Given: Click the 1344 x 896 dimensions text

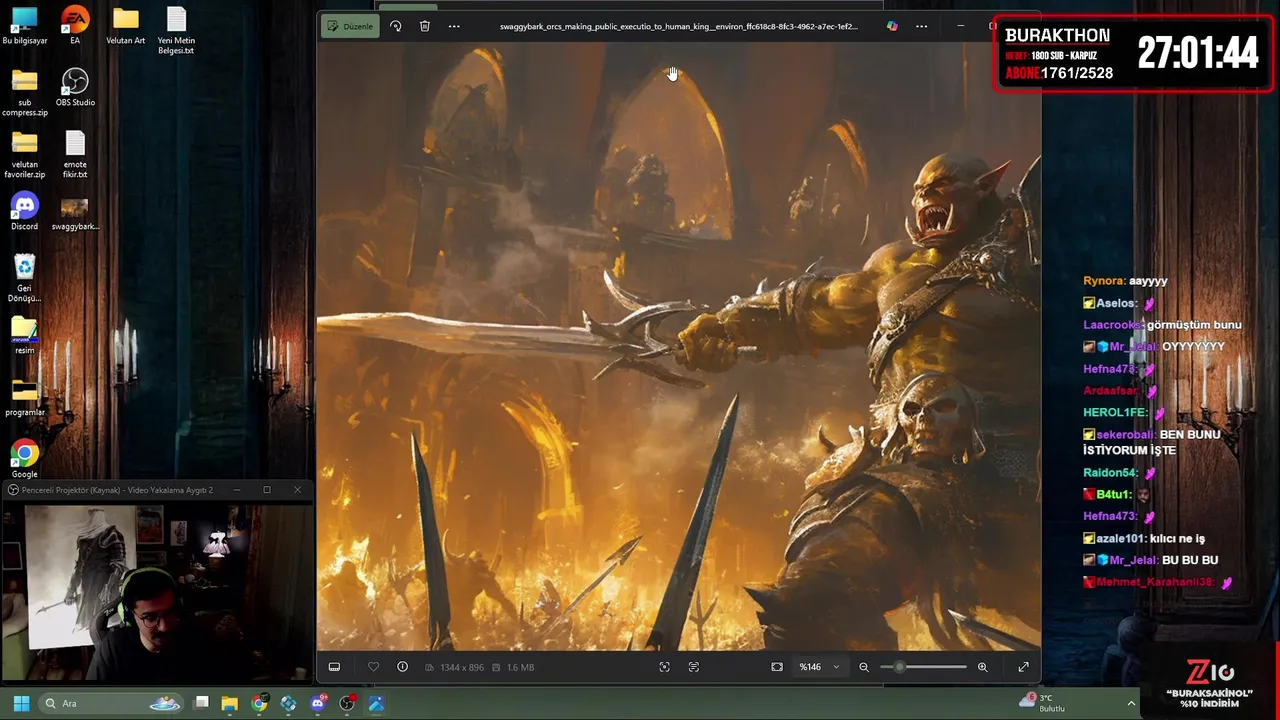Looking at the screenshot, I should [461, 667].
